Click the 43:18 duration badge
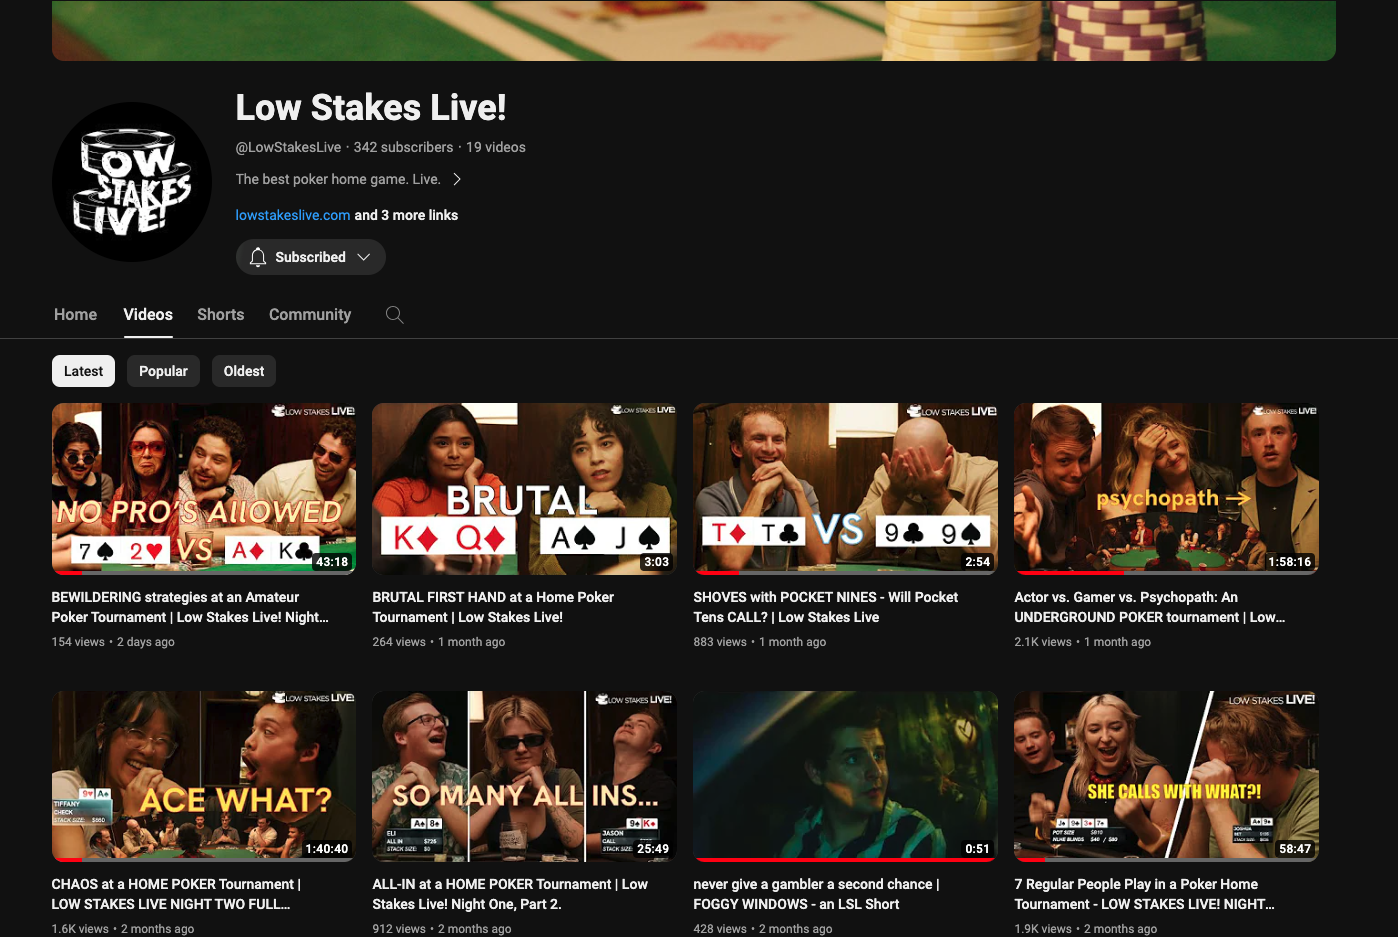Screen dimensions: 1398x937 coord(332,562)
